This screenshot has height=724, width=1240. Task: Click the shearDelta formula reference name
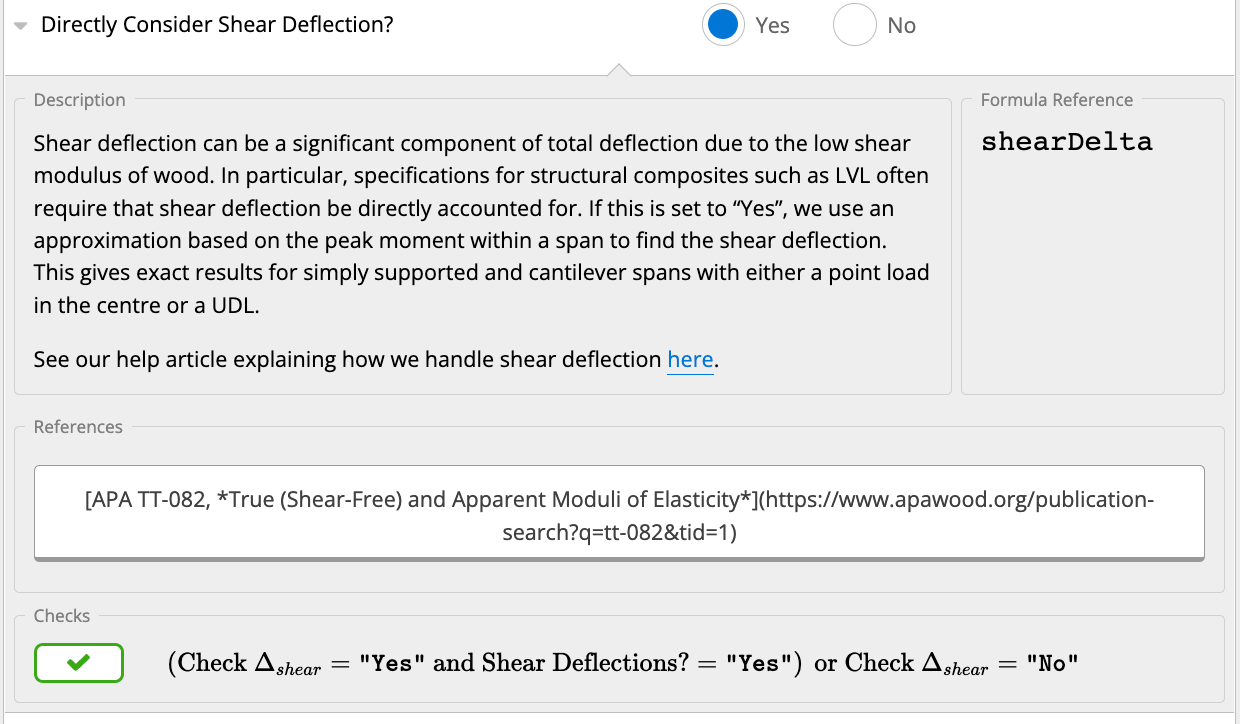1067,142
